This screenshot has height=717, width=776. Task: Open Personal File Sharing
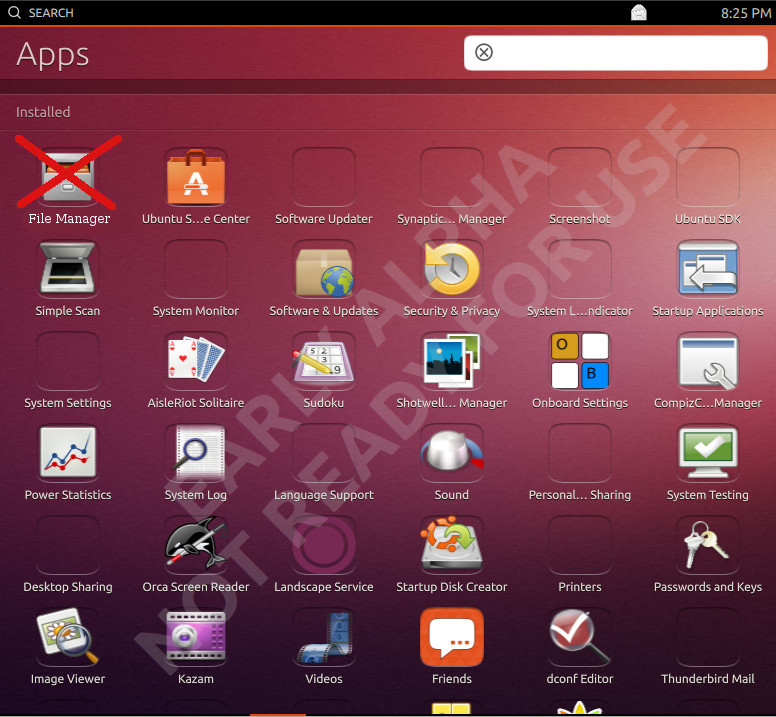[x=580, y=453]
